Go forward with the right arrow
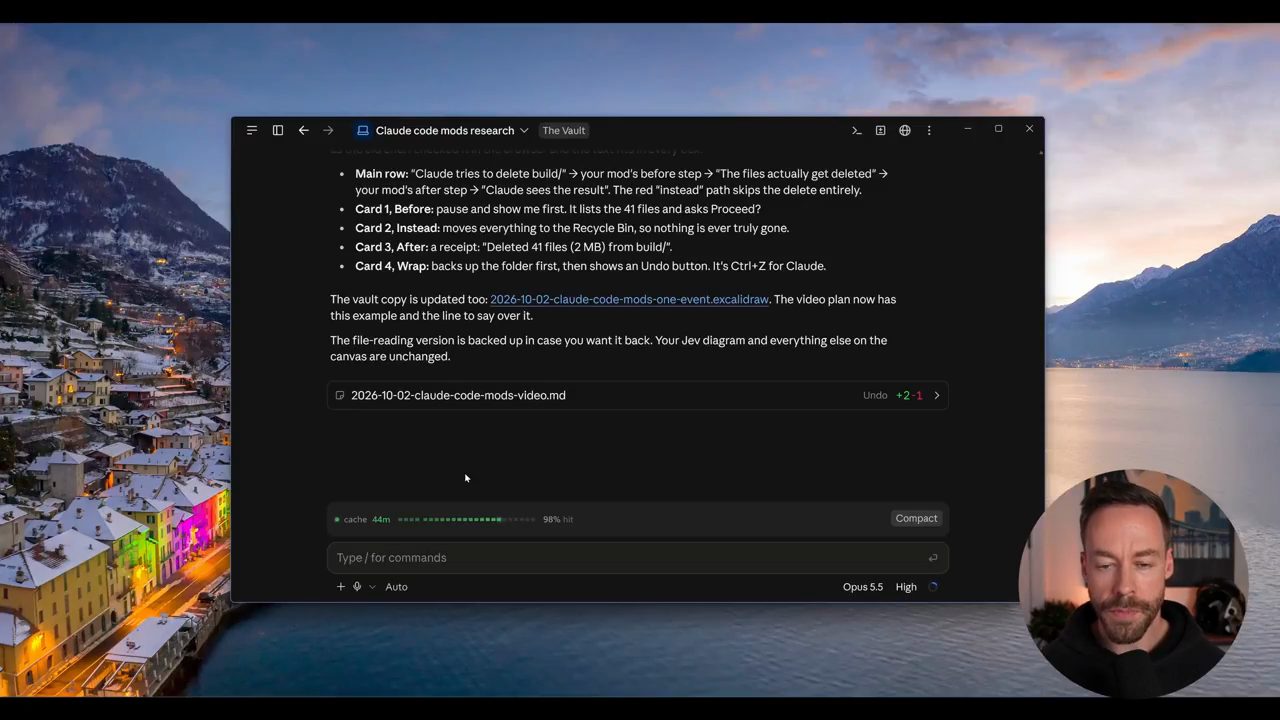The width and height of the screenshot is (1280, 720). (x=328, y=130)
